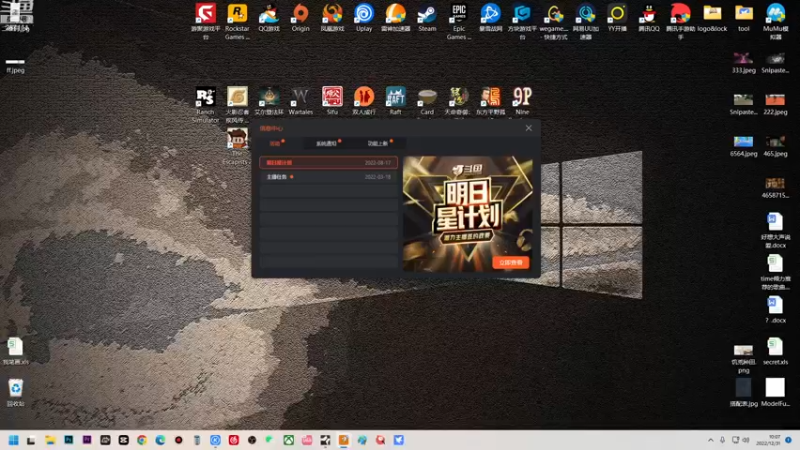
Task: Open Photoshop from taskbar
Action: coord(68,440)
